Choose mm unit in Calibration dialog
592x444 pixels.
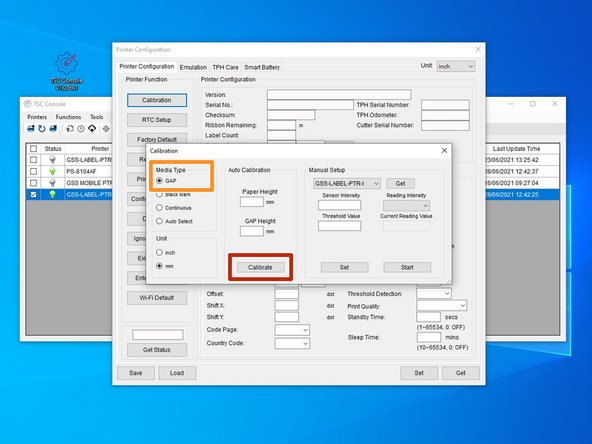click(159, 266)
